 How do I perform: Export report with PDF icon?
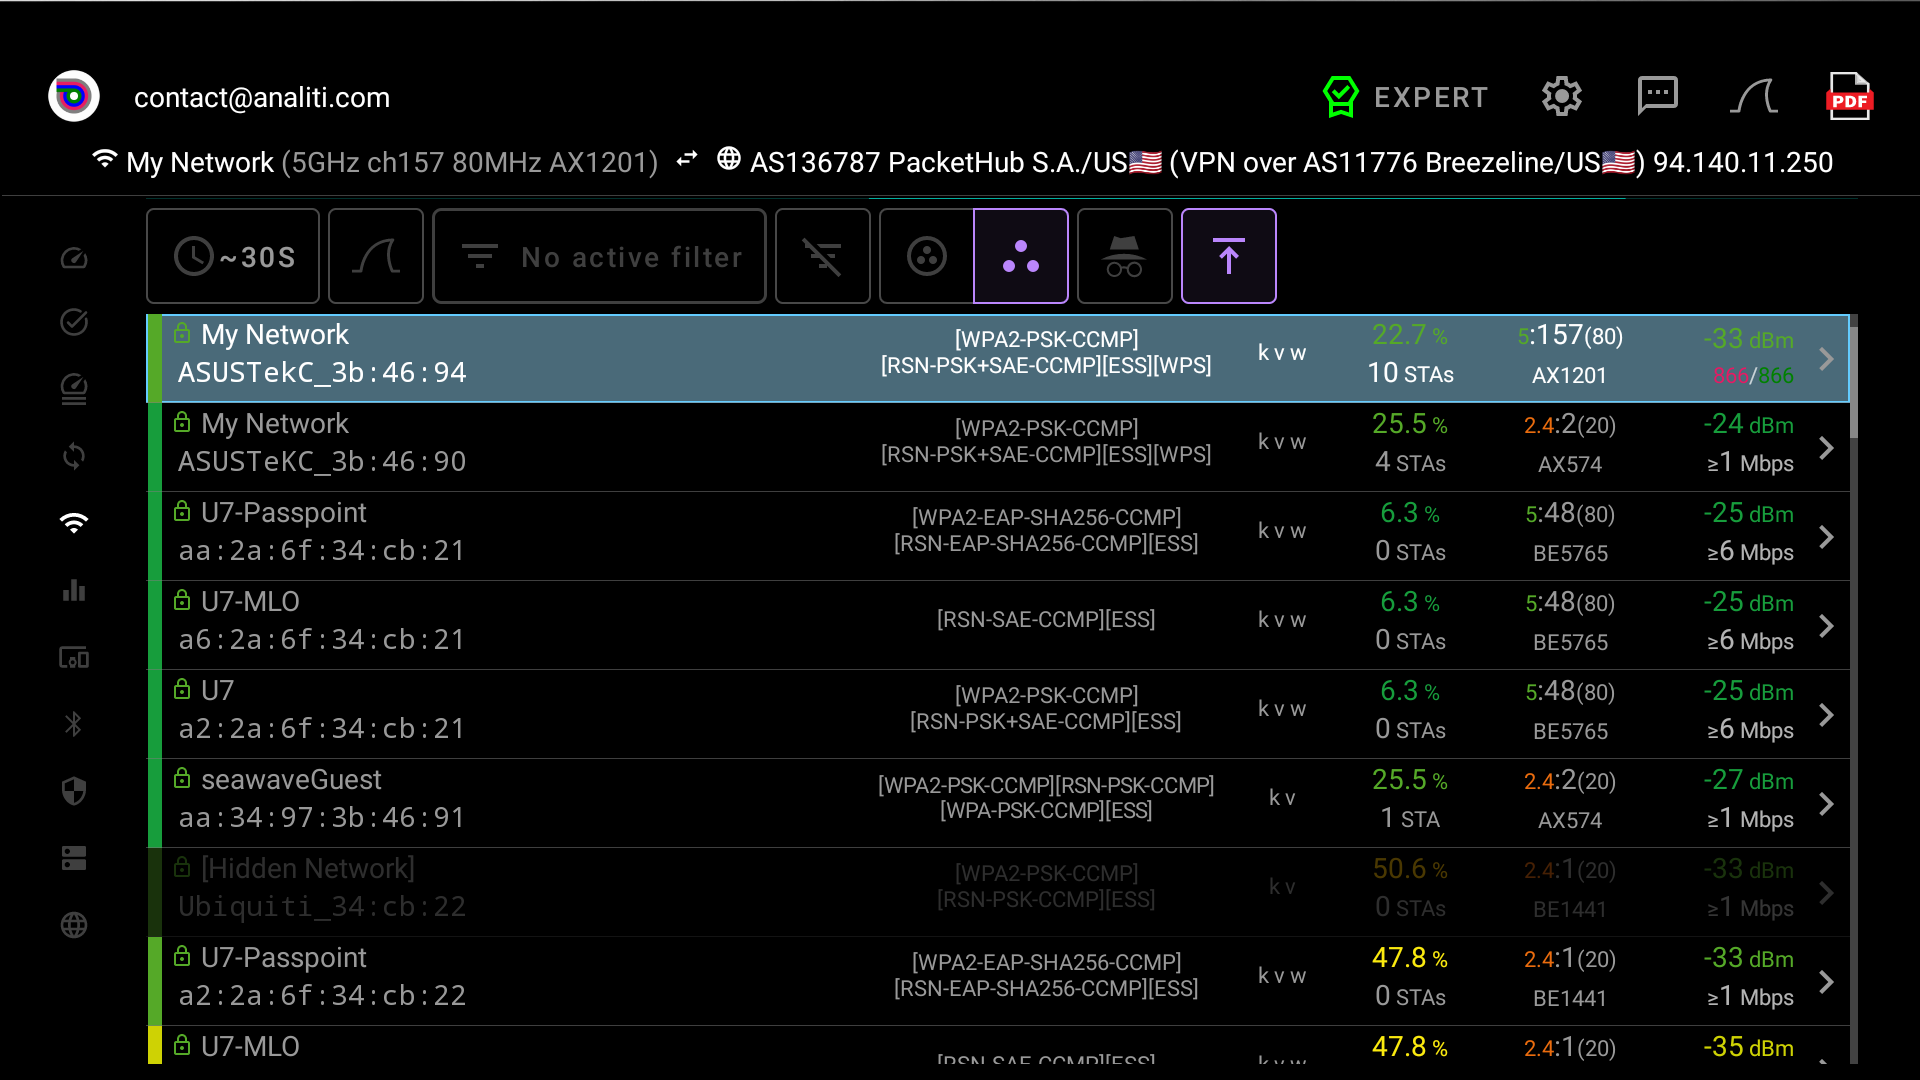(1849, 97)
